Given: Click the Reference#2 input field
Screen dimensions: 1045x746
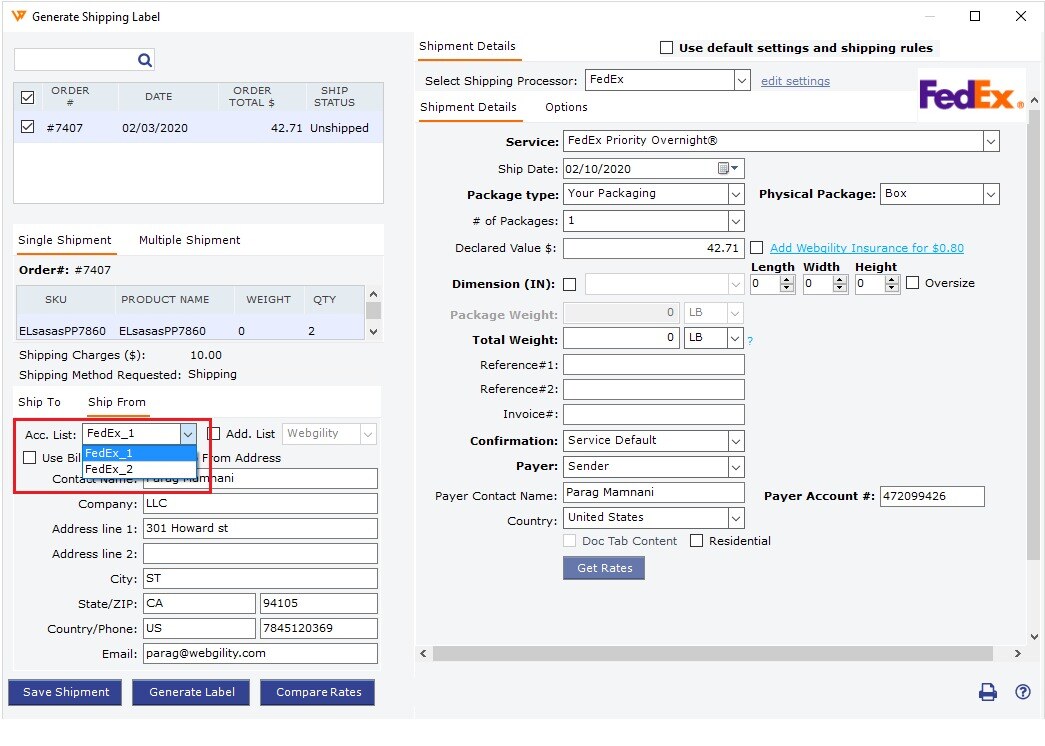Looking at the screenshot, I should (654, 389).
